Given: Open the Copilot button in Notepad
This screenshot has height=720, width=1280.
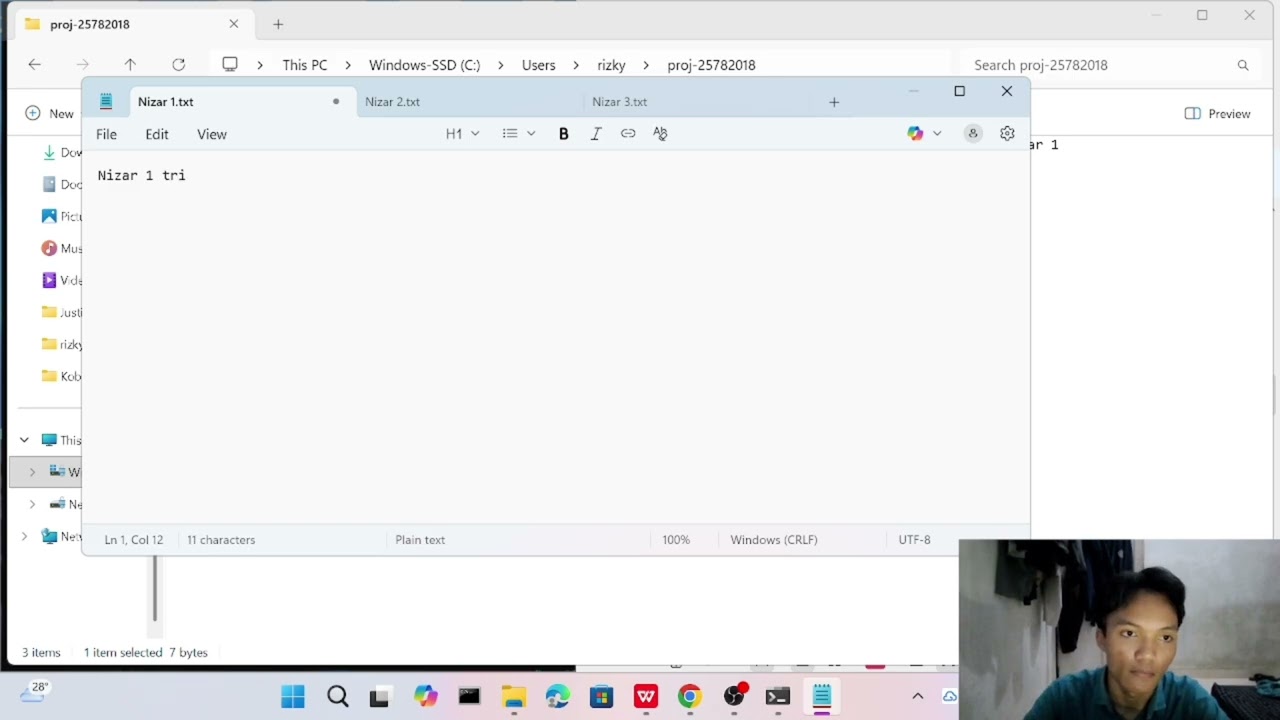Looking at the screenshot, I should tap(915, 134).
